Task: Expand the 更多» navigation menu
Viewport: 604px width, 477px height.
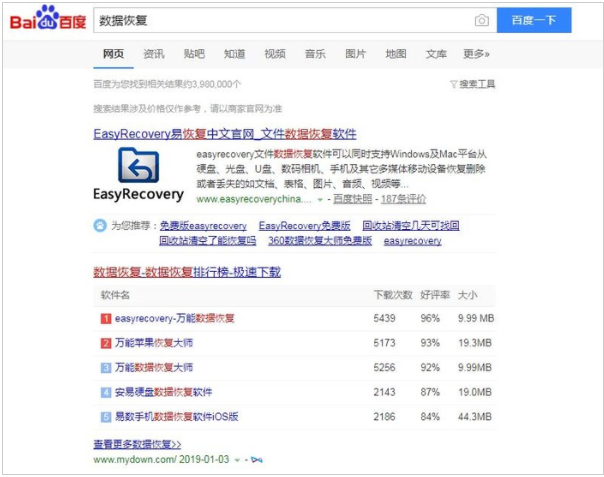Action: tap(476, 54)
